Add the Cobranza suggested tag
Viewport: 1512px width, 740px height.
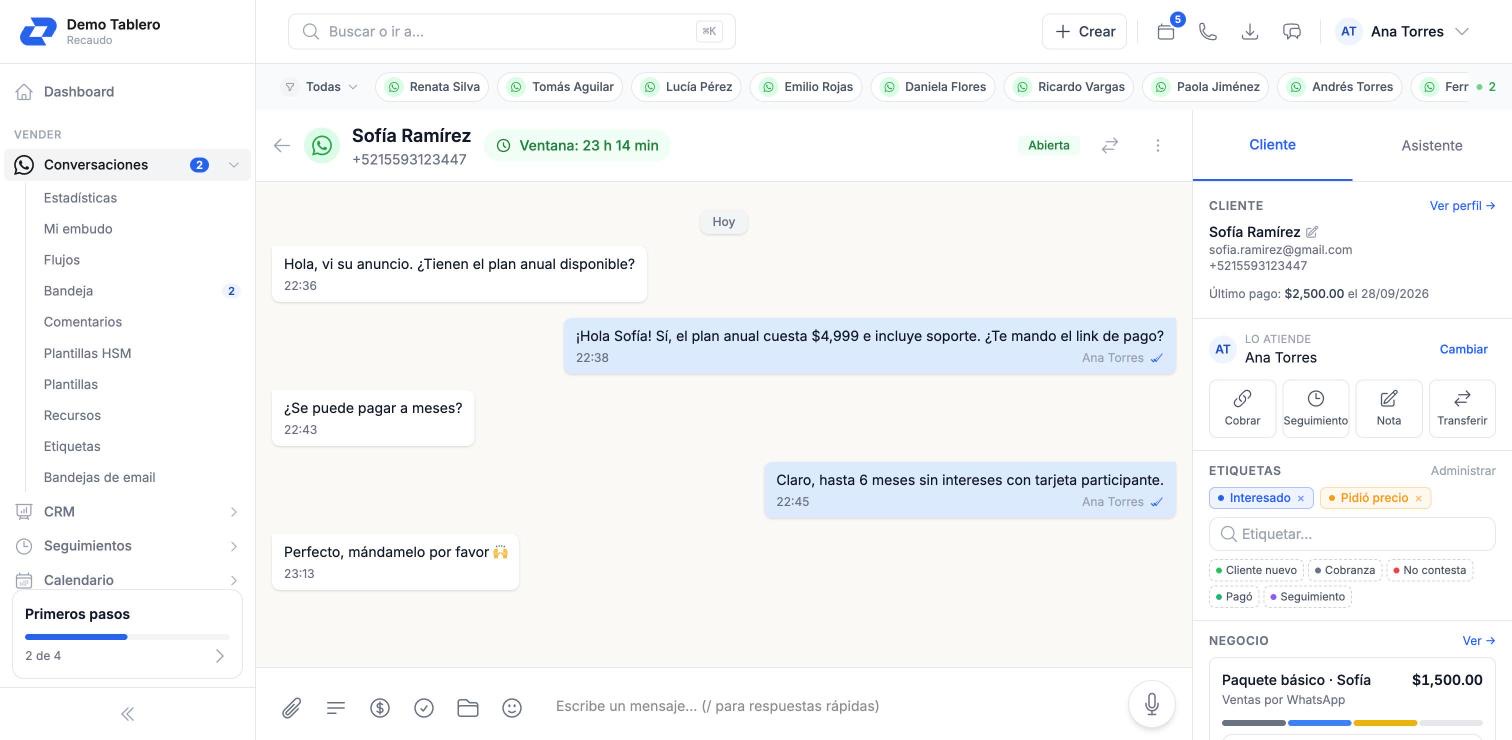click(1345, 570)
